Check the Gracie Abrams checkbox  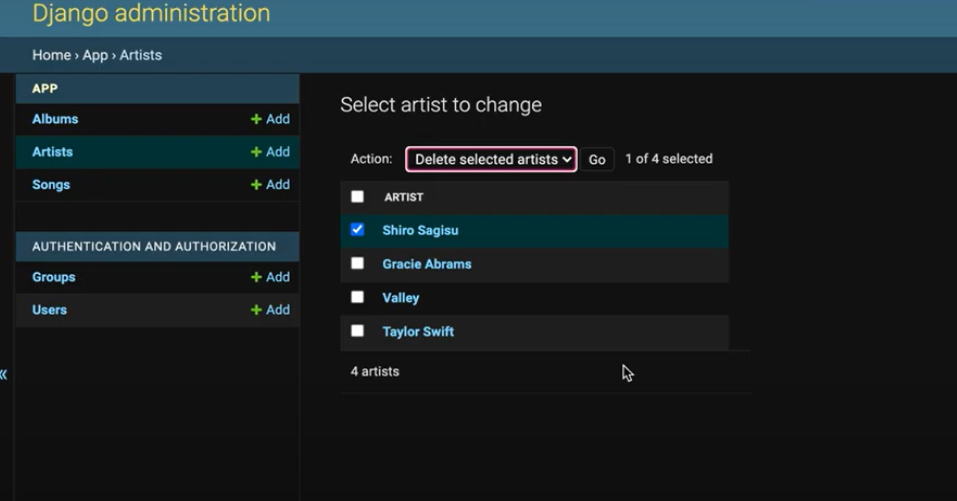point(358,263)
